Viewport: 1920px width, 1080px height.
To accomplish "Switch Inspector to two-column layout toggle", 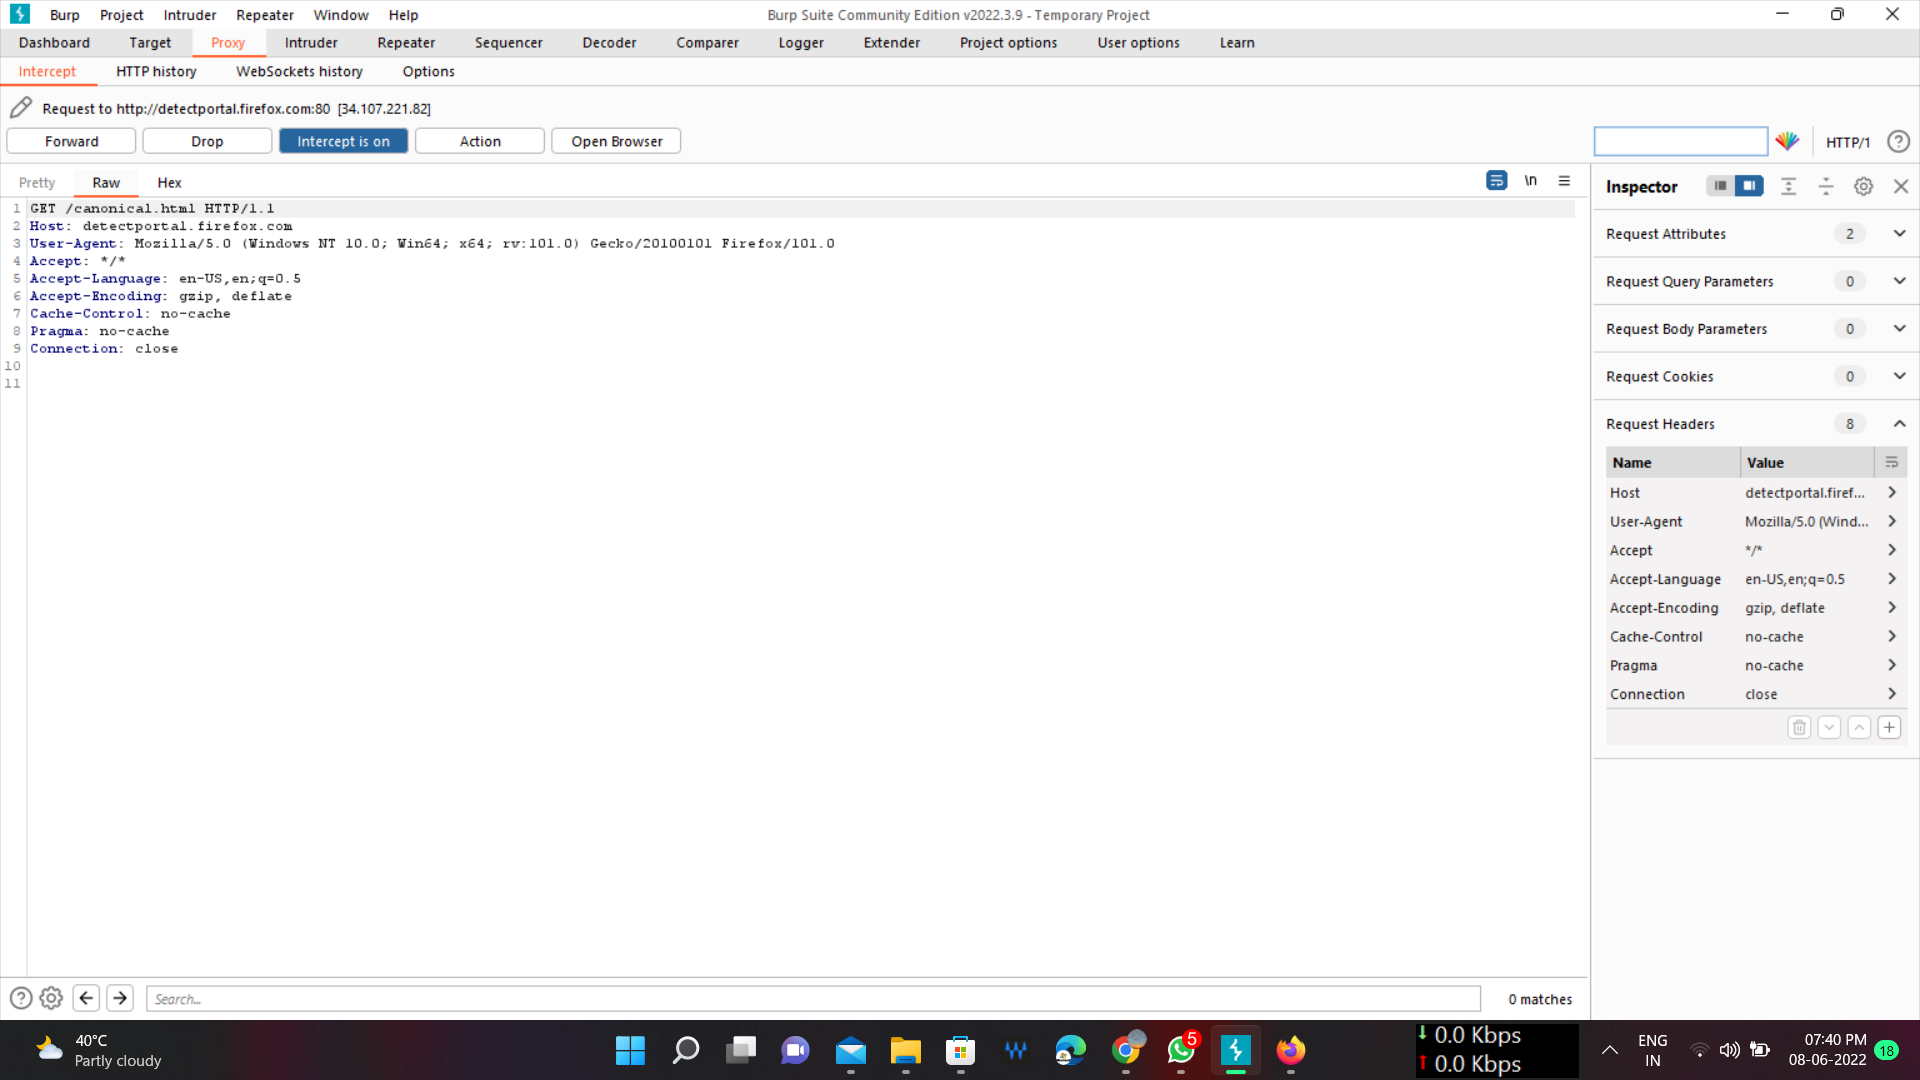I will click(1749, 186).
